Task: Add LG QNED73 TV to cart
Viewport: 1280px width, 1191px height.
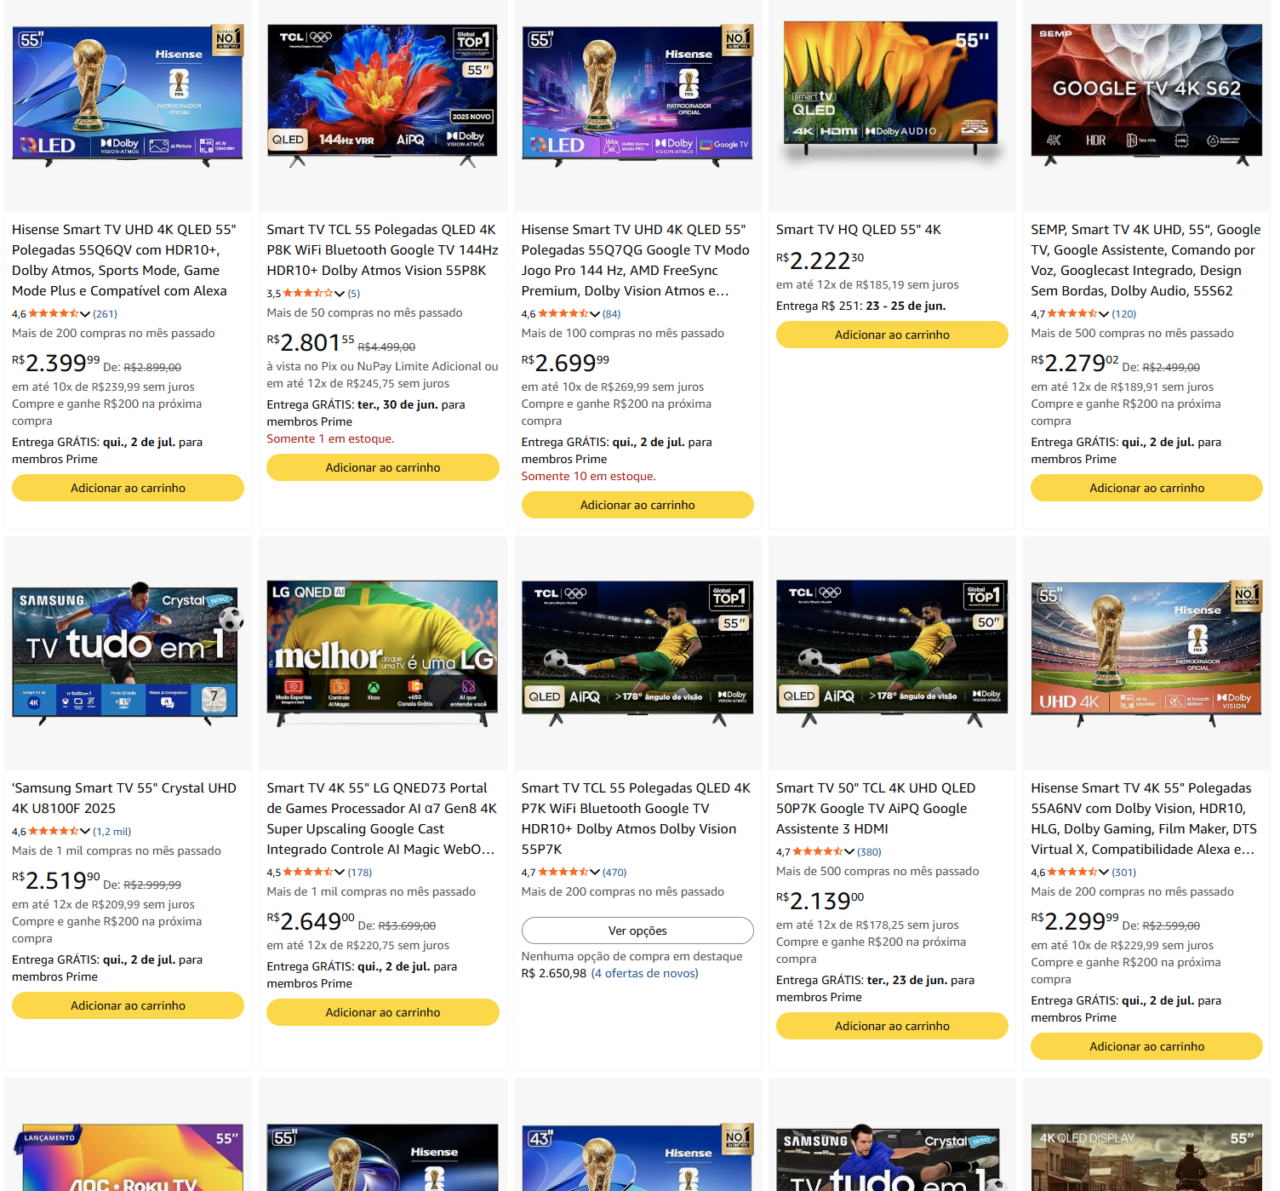Action: pos(383,1012)
